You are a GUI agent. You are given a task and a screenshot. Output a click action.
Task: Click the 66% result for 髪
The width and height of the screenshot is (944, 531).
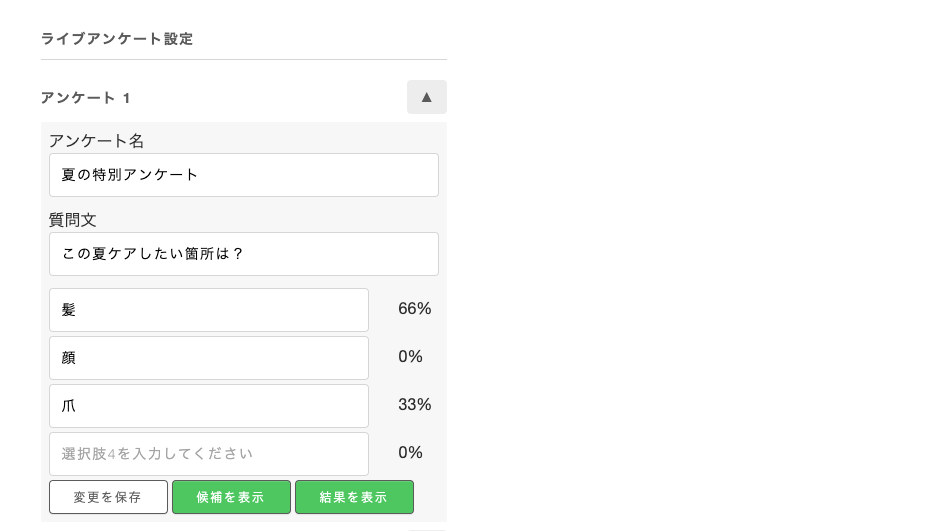pos(414,309)
